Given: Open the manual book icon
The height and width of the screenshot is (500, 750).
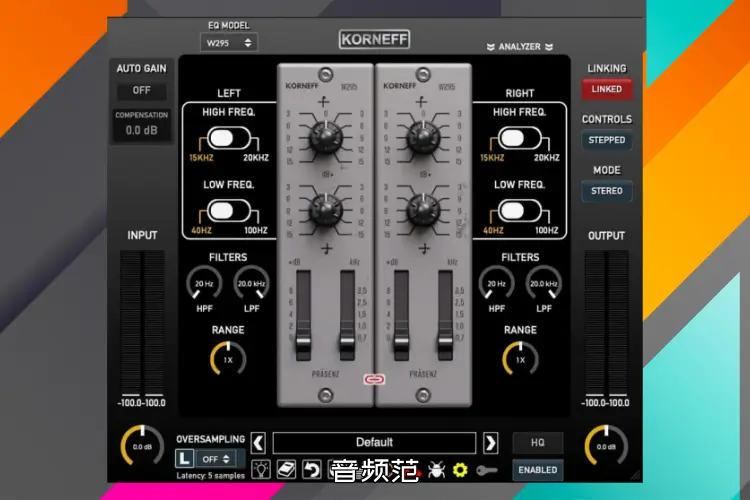Looking at the screenshot, I should pyautogui.click(x=286, y=470).
